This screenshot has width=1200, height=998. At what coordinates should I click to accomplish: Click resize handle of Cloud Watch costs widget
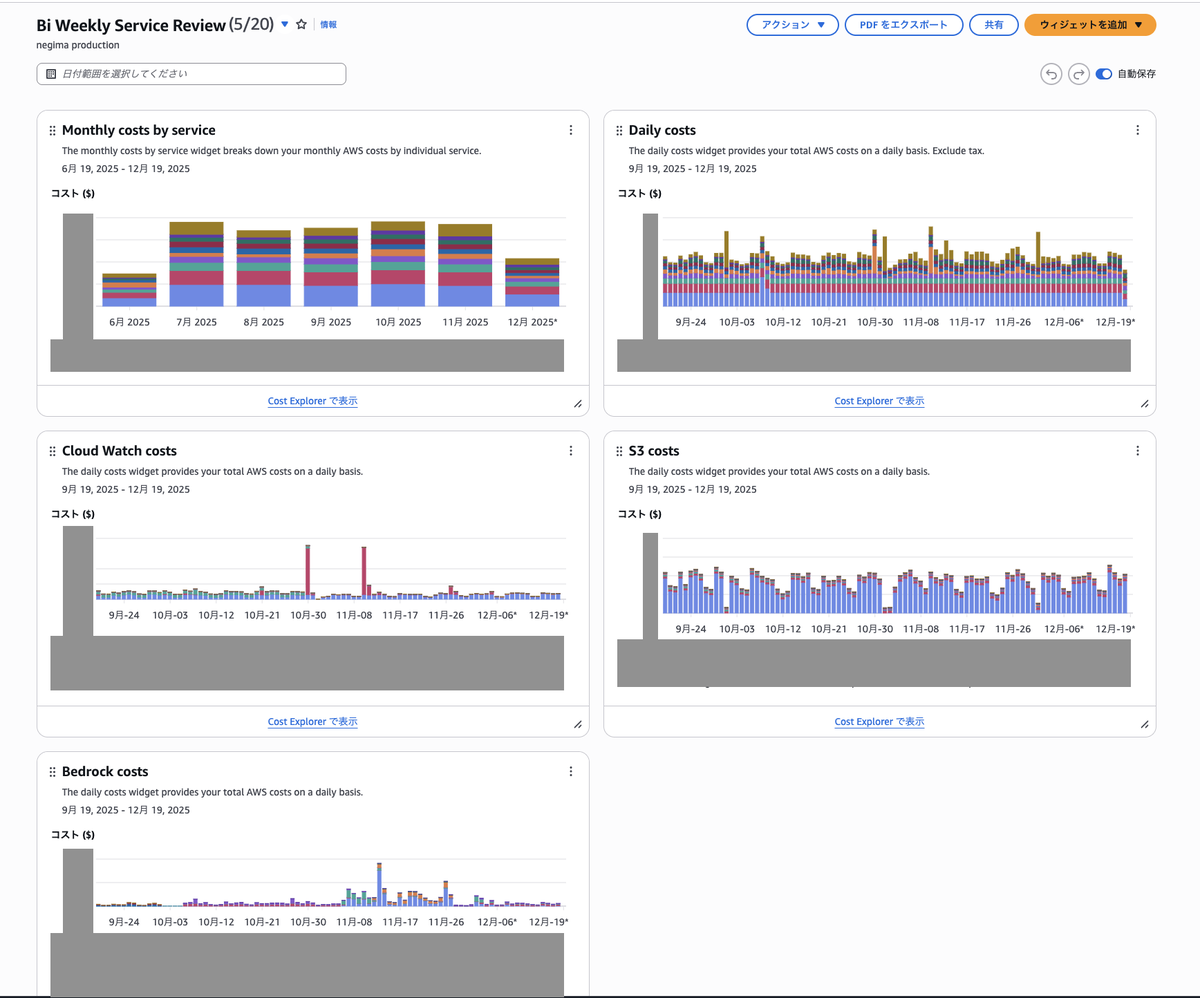578,725
